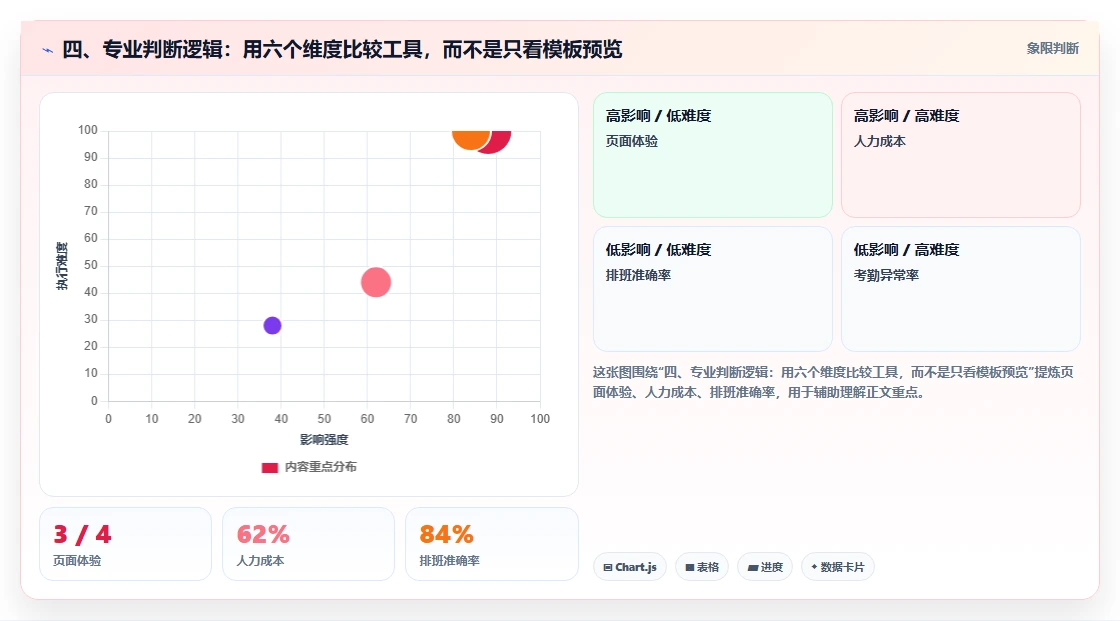The image size is (1120, 621).
Task: Click the 考勤异常率 text in the quadrant card
Action: 886,275
